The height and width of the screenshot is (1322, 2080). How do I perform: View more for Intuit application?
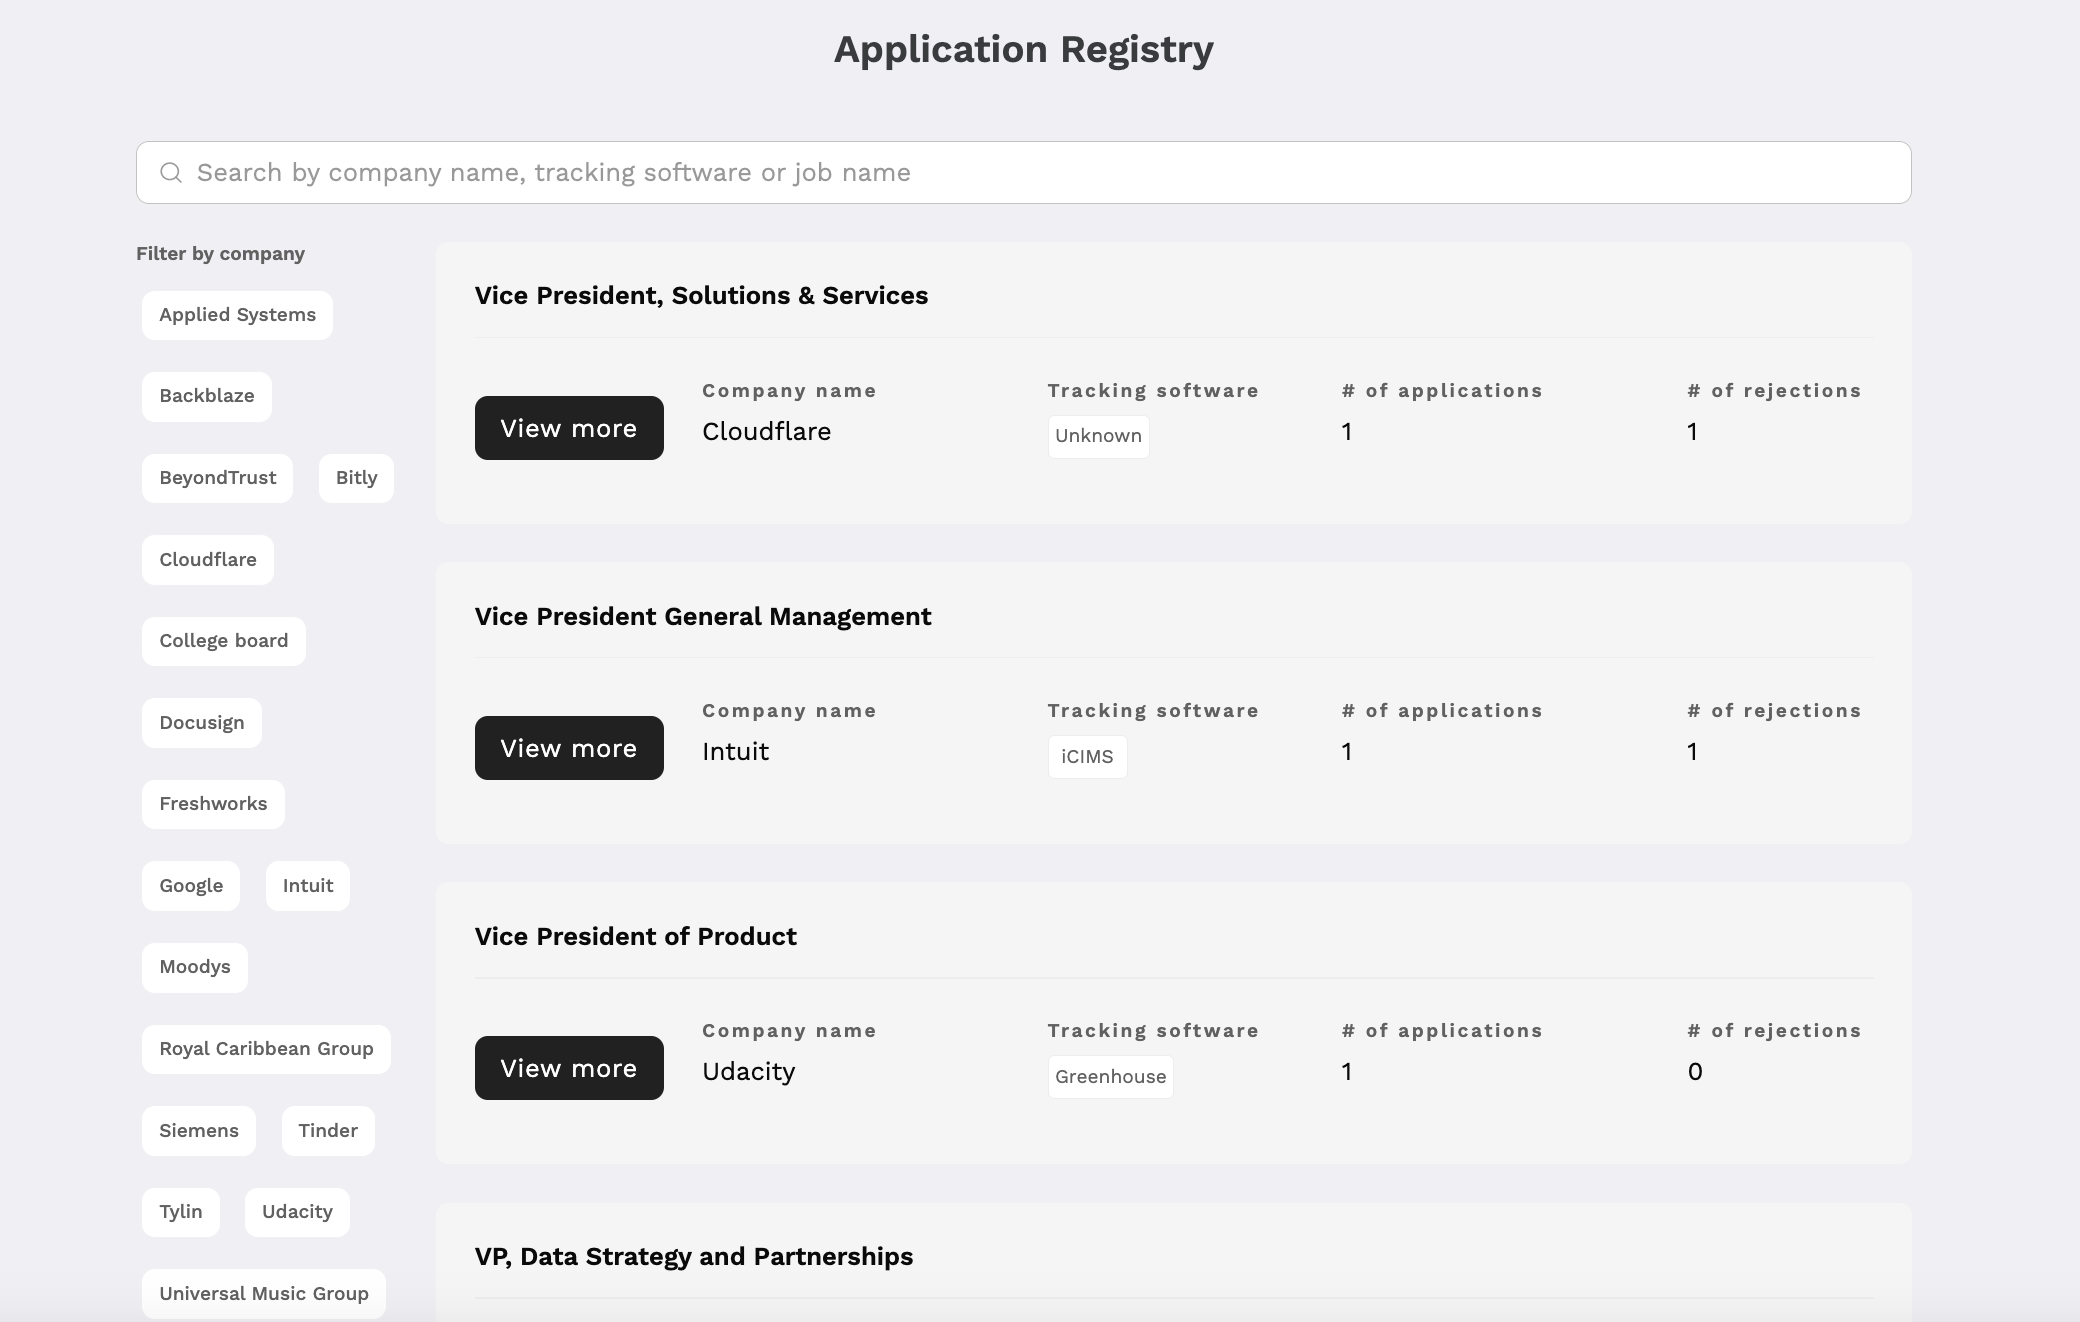pos(569,748)
